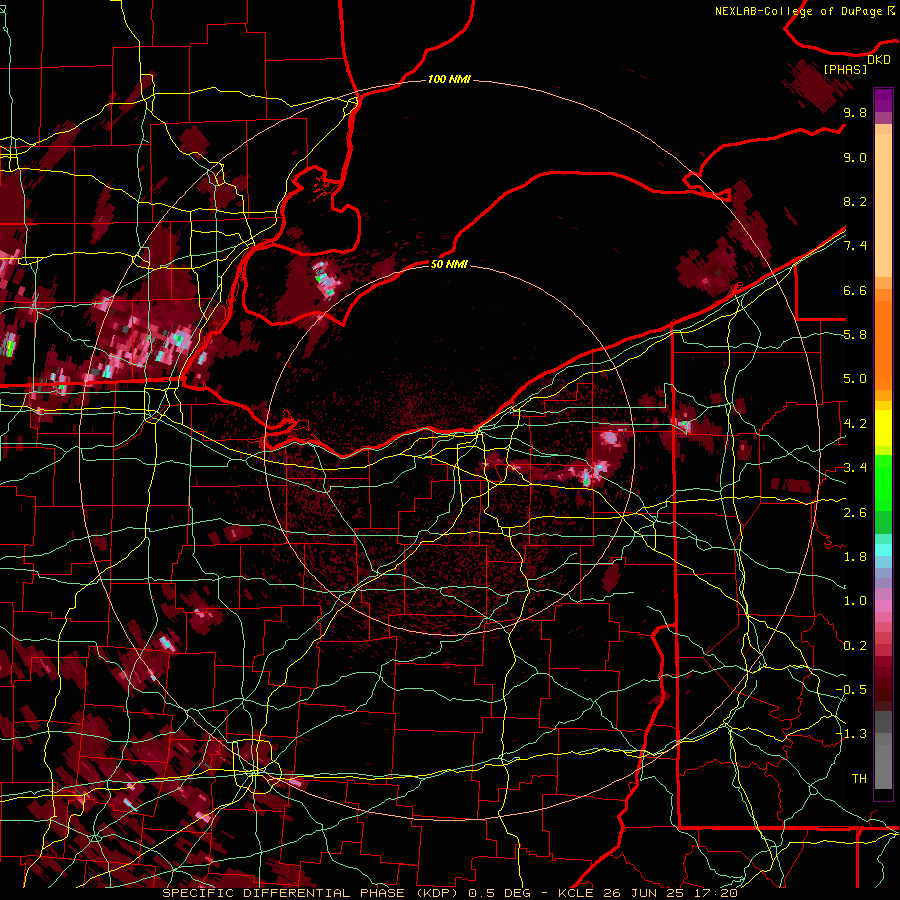Click the "100 NMI" range ring label
Viewport: 900px width, 900px height.
pos(449,79)
